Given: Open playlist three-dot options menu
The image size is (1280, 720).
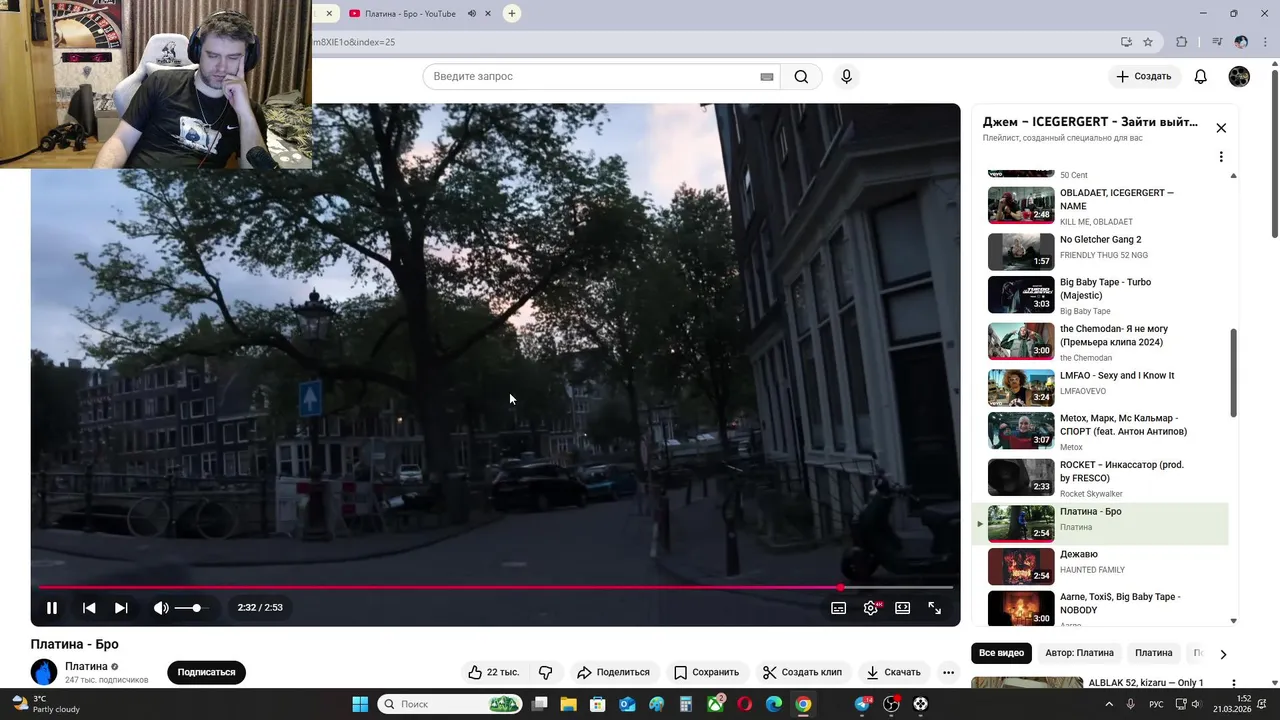Looking at the screenshot, I should pos(1221,157).
